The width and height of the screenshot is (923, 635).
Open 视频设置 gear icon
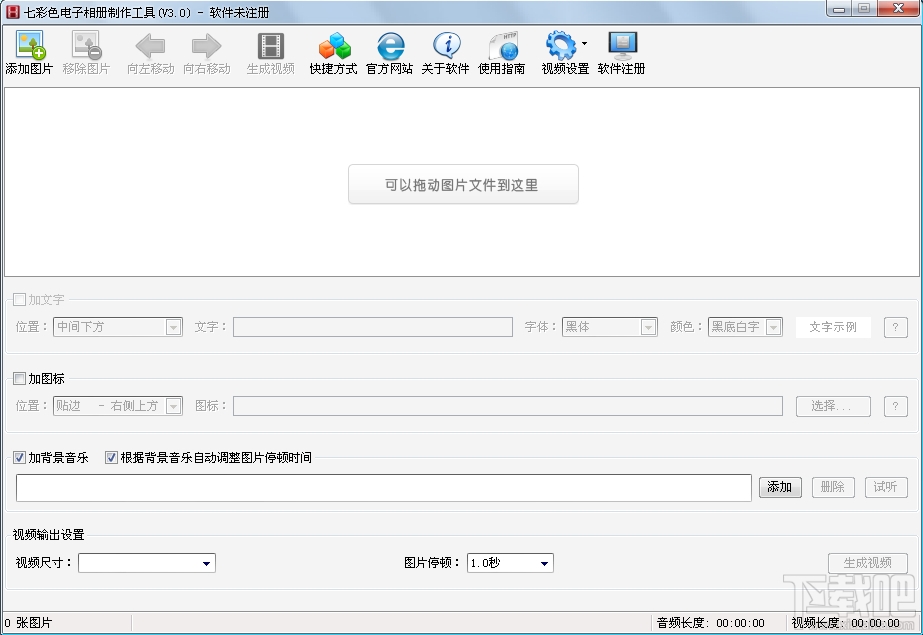click(x=560, y=45)
